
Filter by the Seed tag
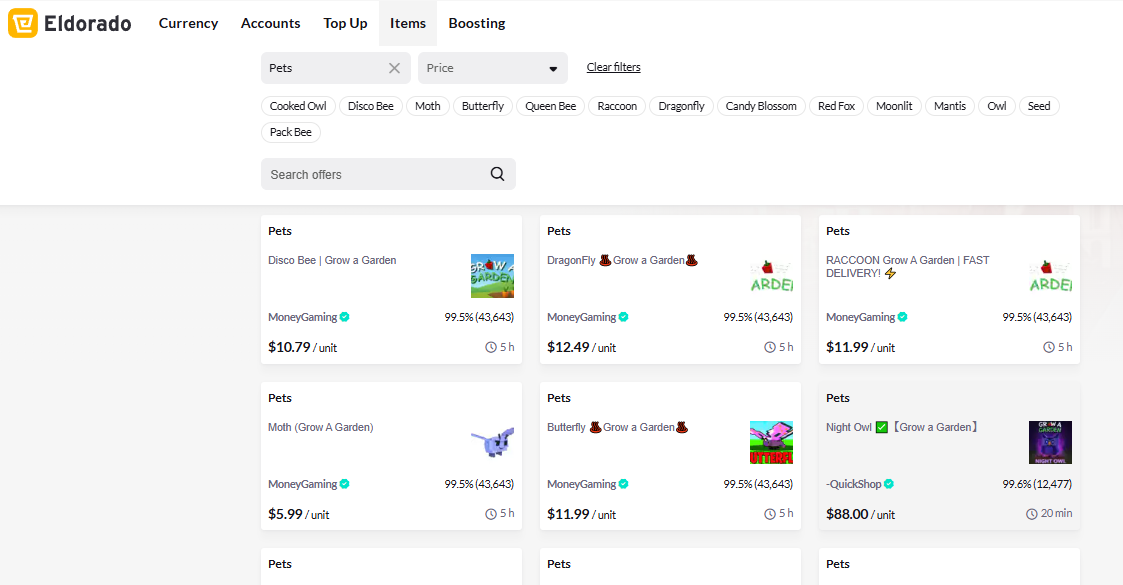coord(1039,106)
